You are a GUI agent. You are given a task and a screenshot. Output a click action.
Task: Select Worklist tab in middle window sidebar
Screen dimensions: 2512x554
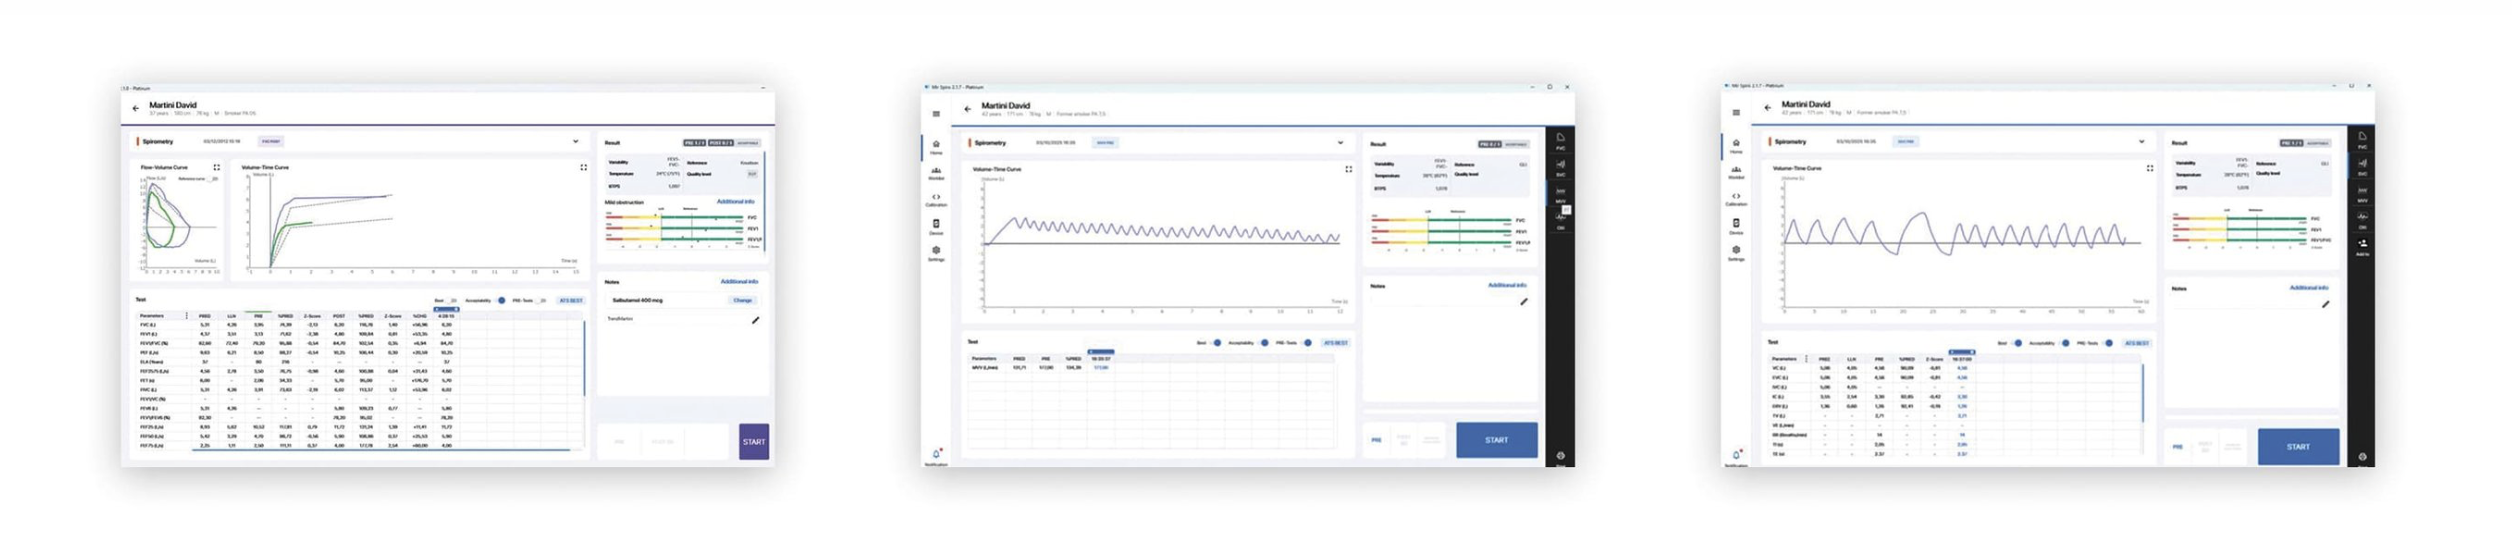click(x=936, y=173)
